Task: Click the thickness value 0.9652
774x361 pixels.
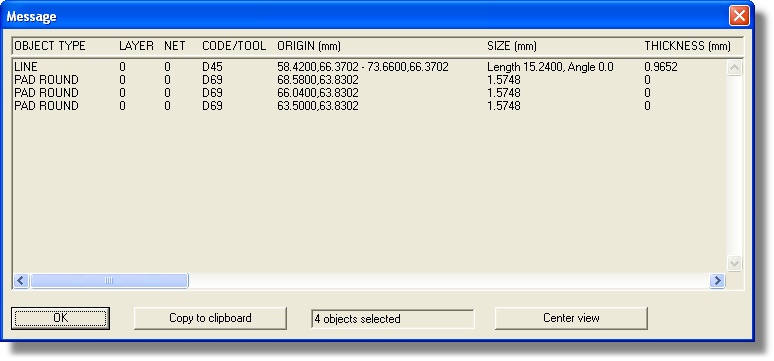Action: coord(661,67)
